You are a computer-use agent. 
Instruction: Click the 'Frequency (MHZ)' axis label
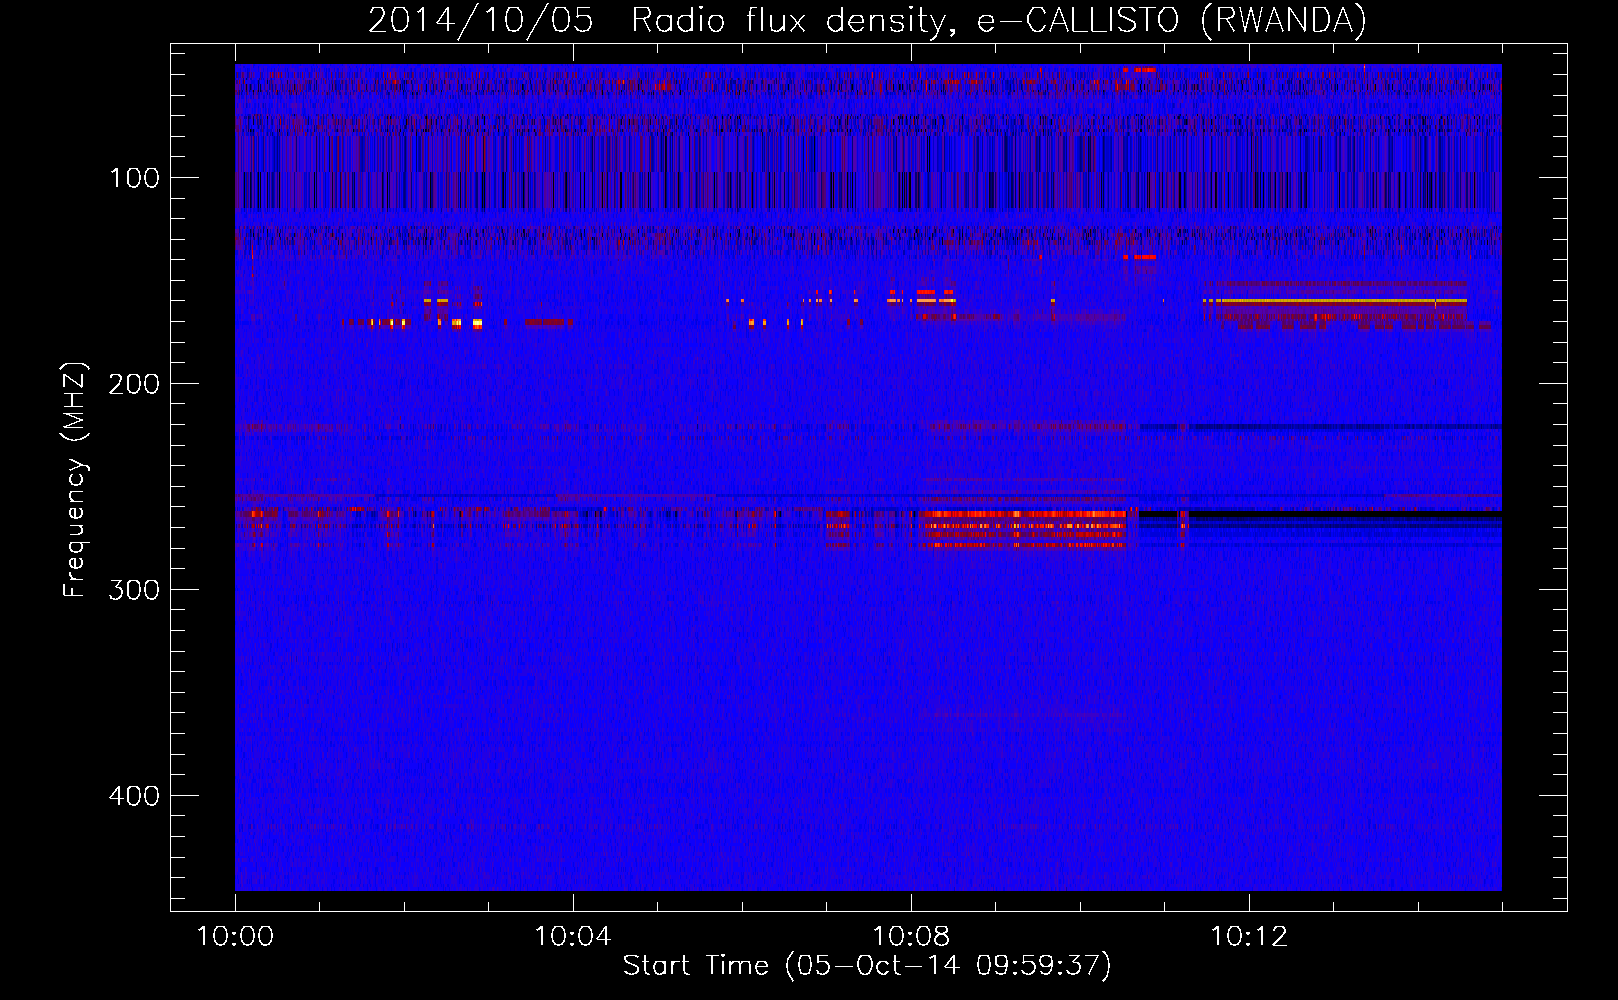click(75, 479)
